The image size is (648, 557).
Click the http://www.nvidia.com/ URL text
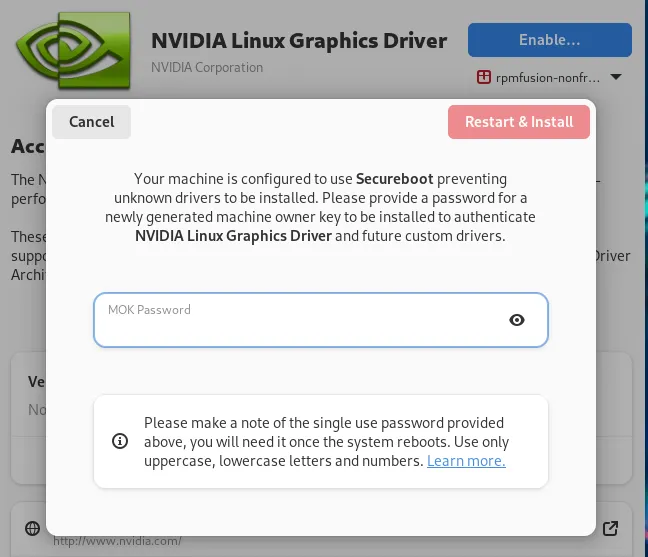click(117, 541)
